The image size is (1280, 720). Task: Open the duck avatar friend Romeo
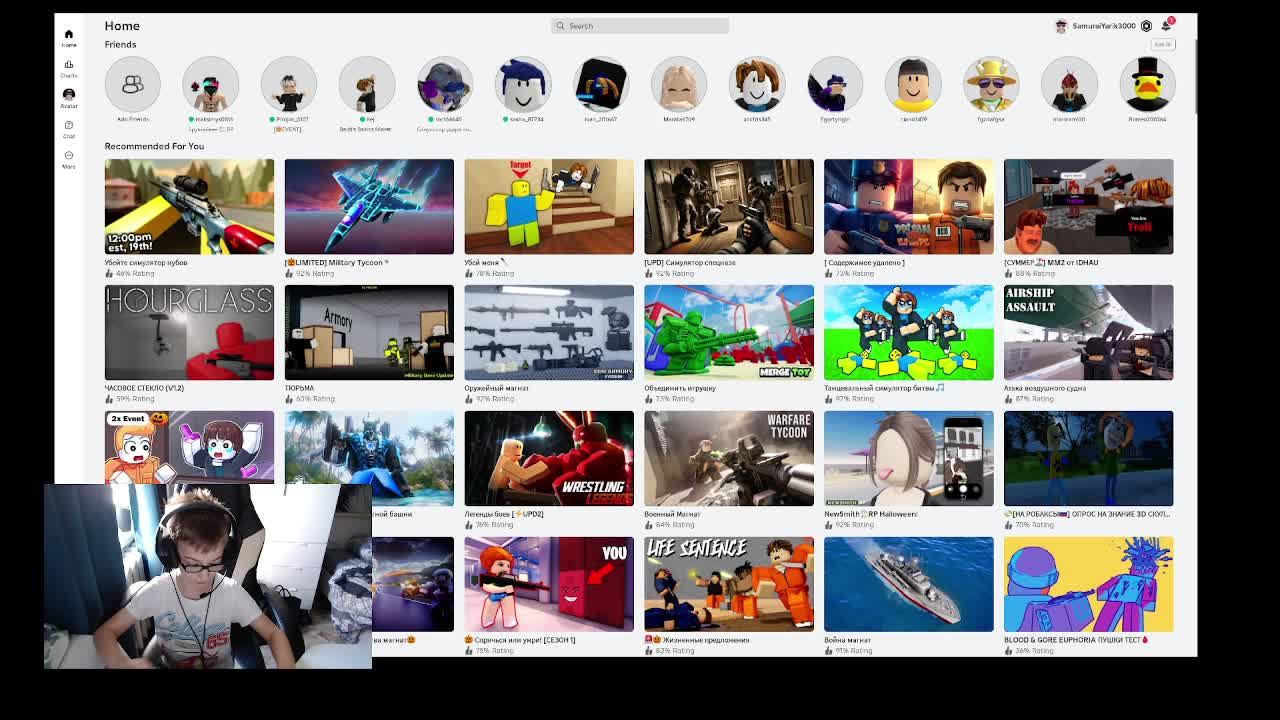[1147, 84]
